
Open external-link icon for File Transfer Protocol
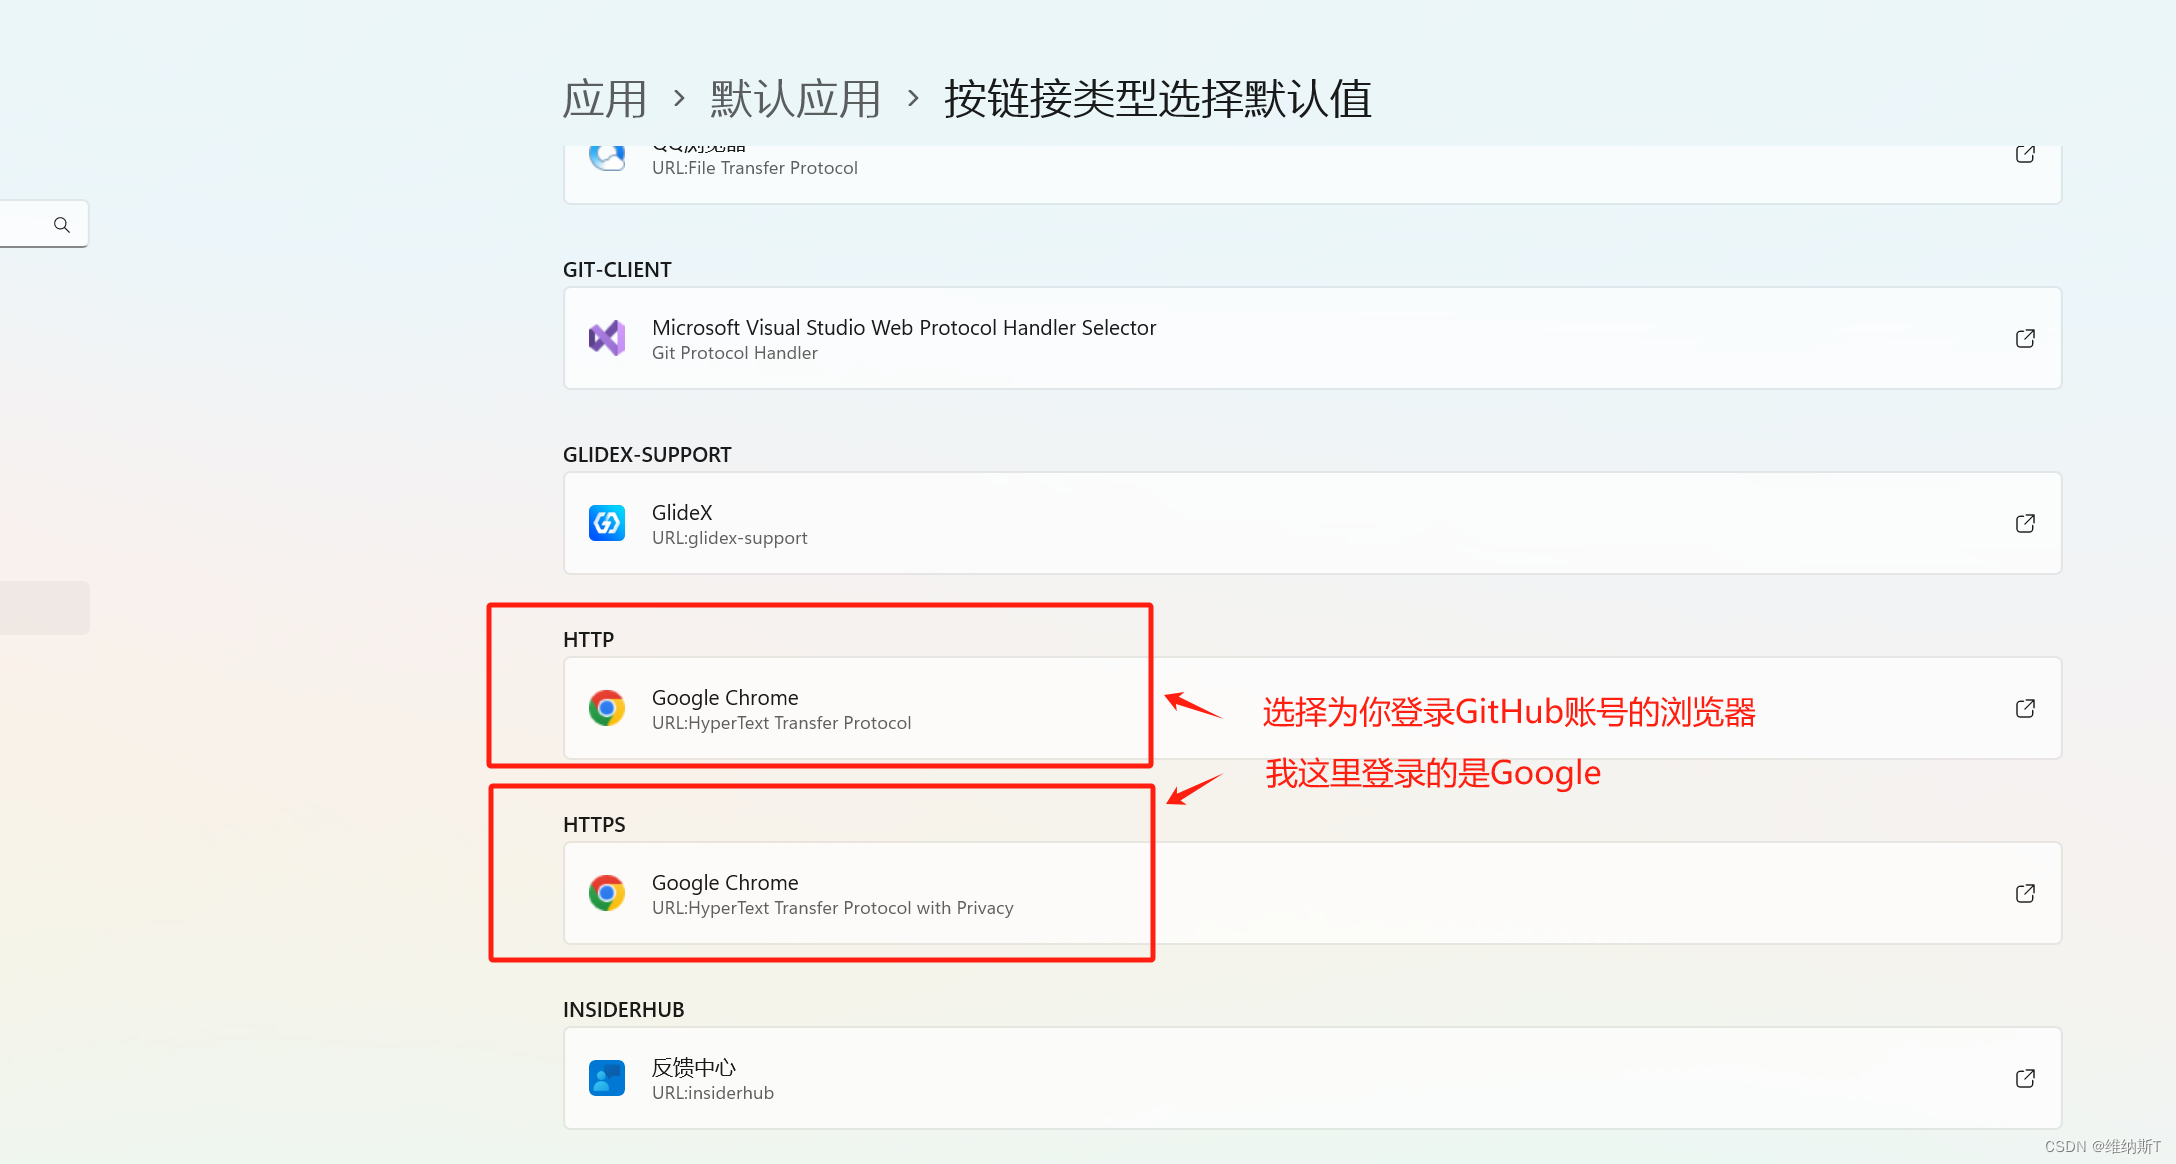(2025, 154)
